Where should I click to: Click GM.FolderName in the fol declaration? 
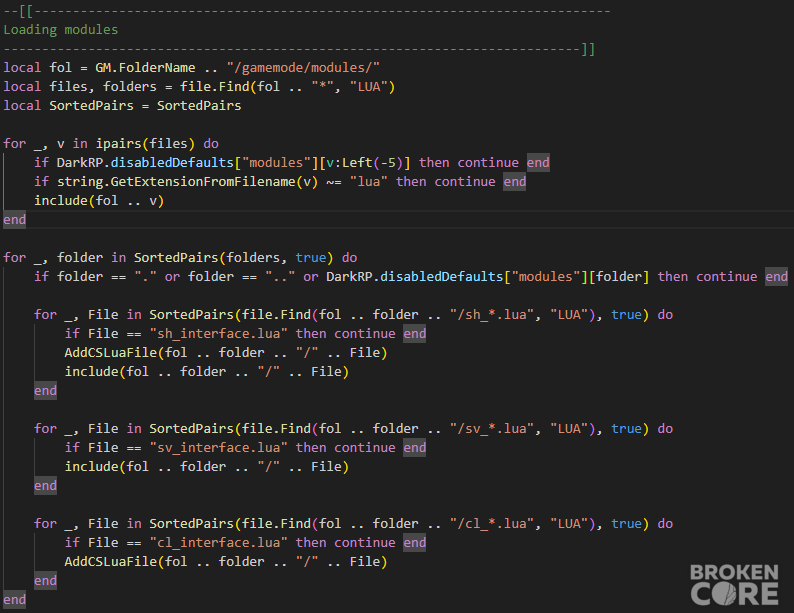click(x=145, y=68)
